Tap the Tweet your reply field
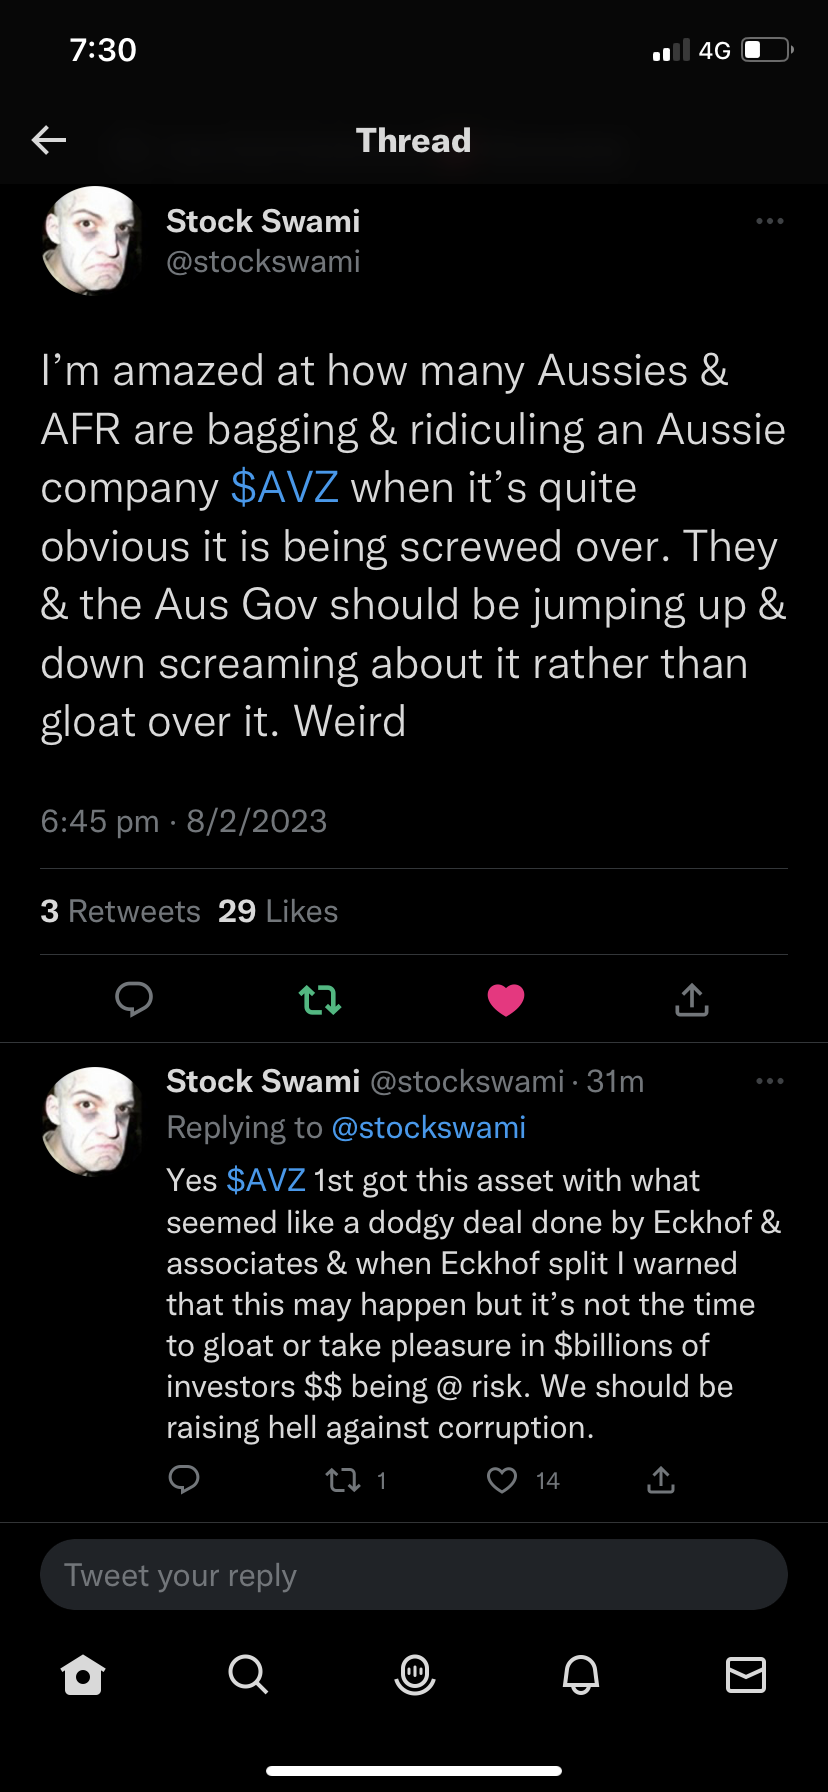This screenshot has width=828, height=1792. [x=414, y=1575]
